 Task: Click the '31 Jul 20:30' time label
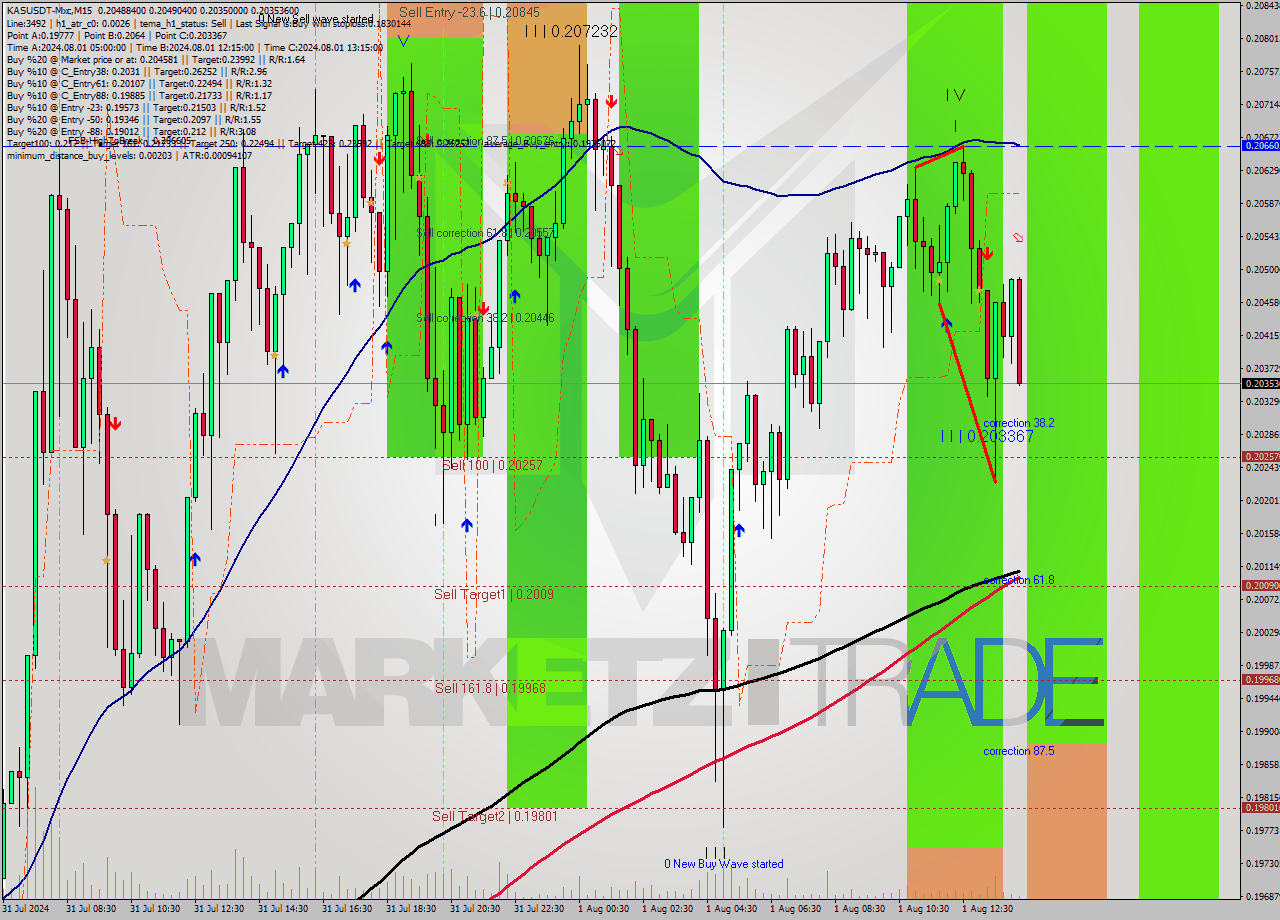click(474, 909)
